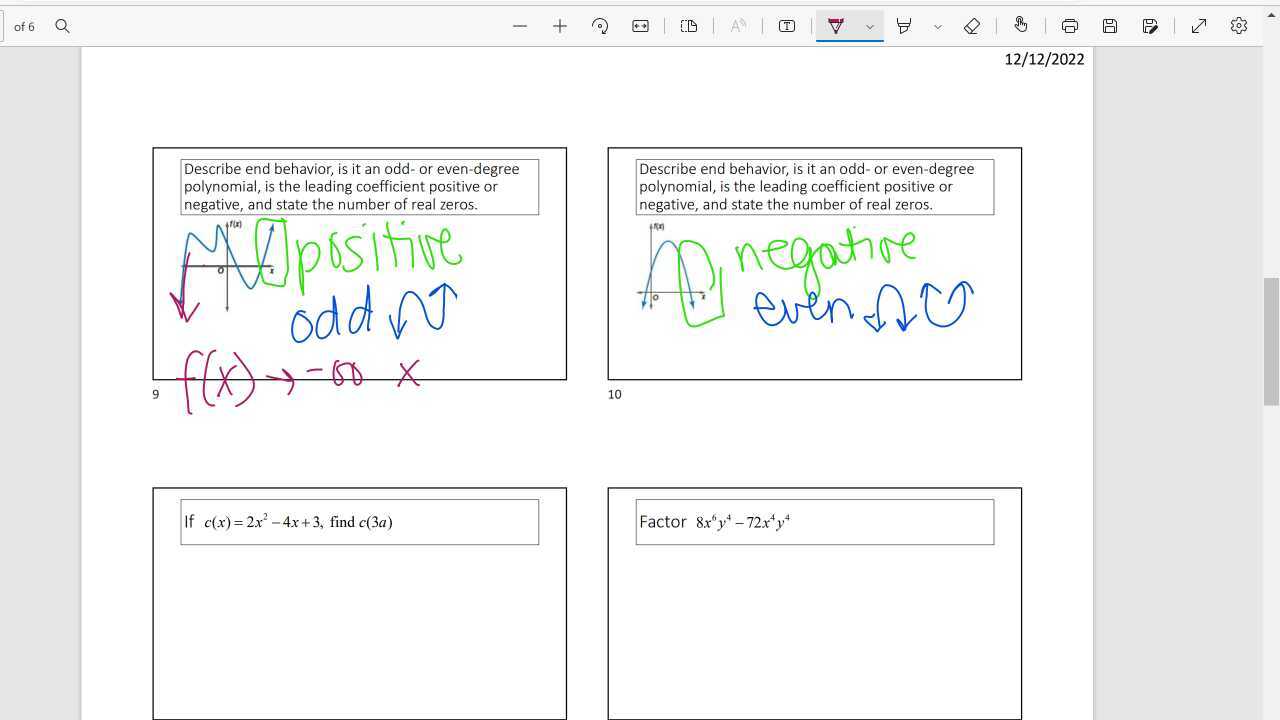Screen dimensions: 1280x720
Task: Select the Draw pen tool
Action: [x=837, y=26]
